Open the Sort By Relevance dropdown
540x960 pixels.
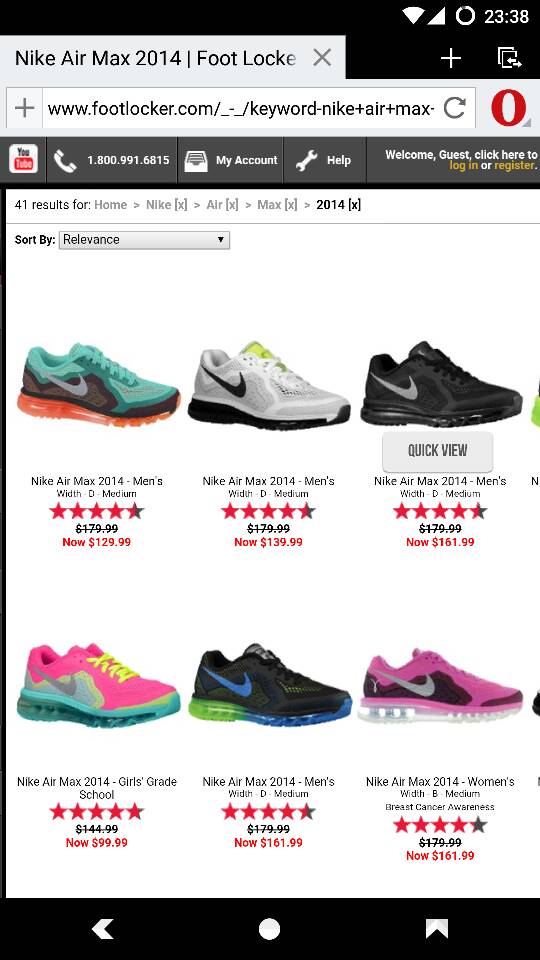click(x=144, y=240)
